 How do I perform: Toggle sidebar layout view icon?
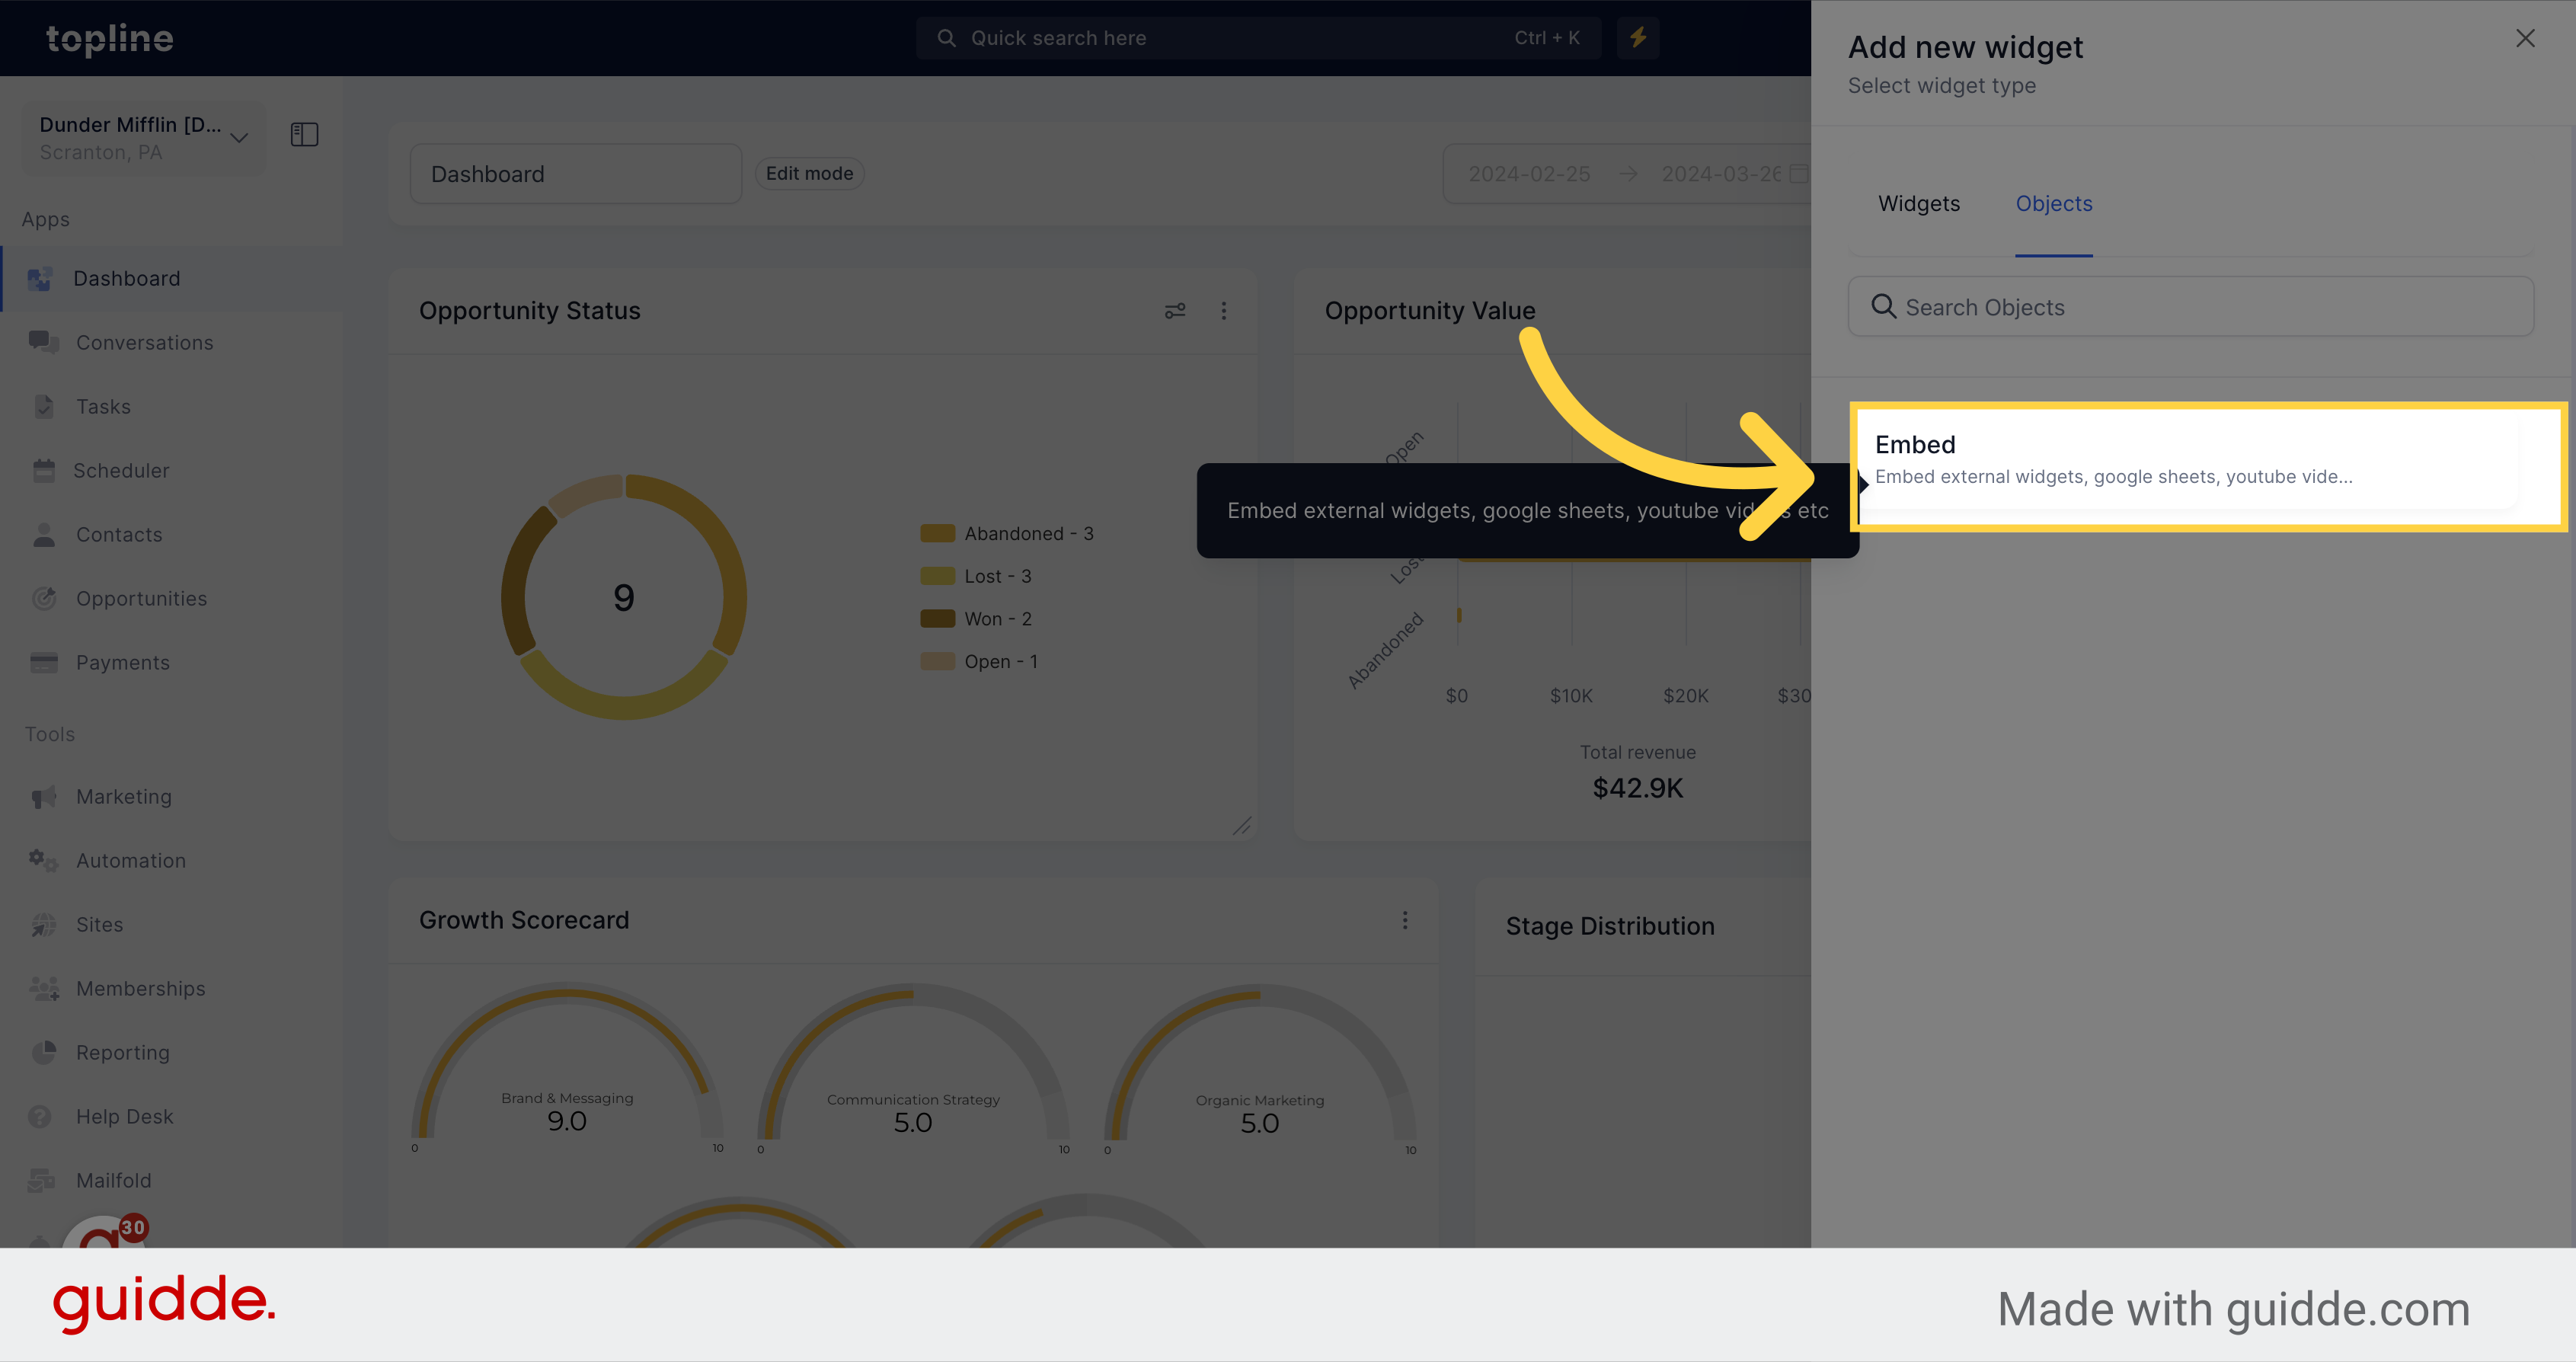coord(305,135)
